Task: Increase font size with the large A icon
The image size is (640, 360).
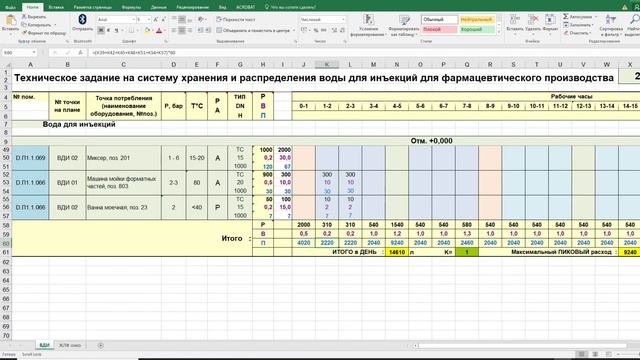Action: [156, 19]
